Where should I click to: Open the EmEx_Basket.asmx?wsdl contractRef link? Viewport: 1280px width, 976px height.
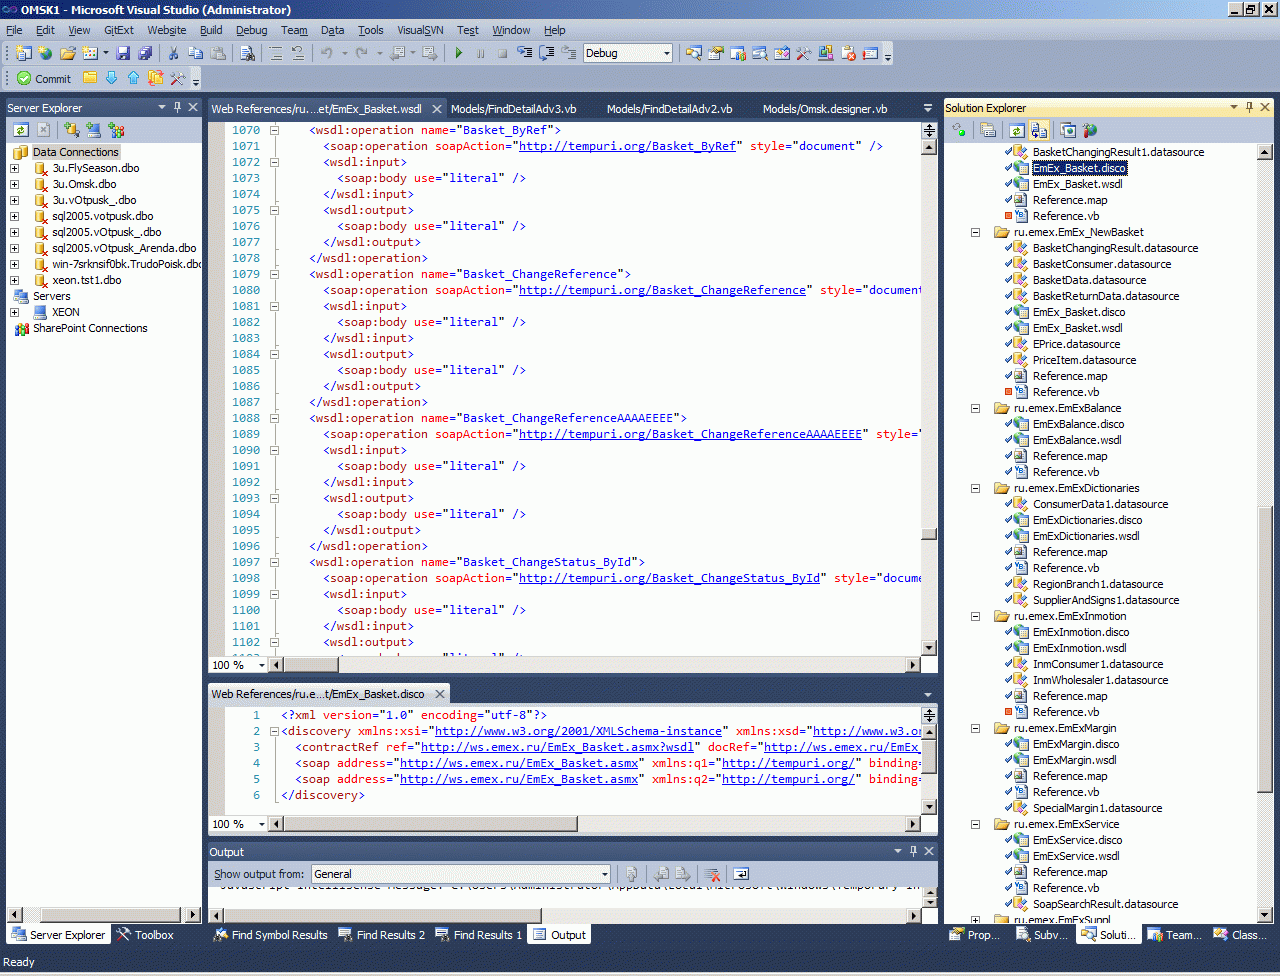tap(557, 747)
